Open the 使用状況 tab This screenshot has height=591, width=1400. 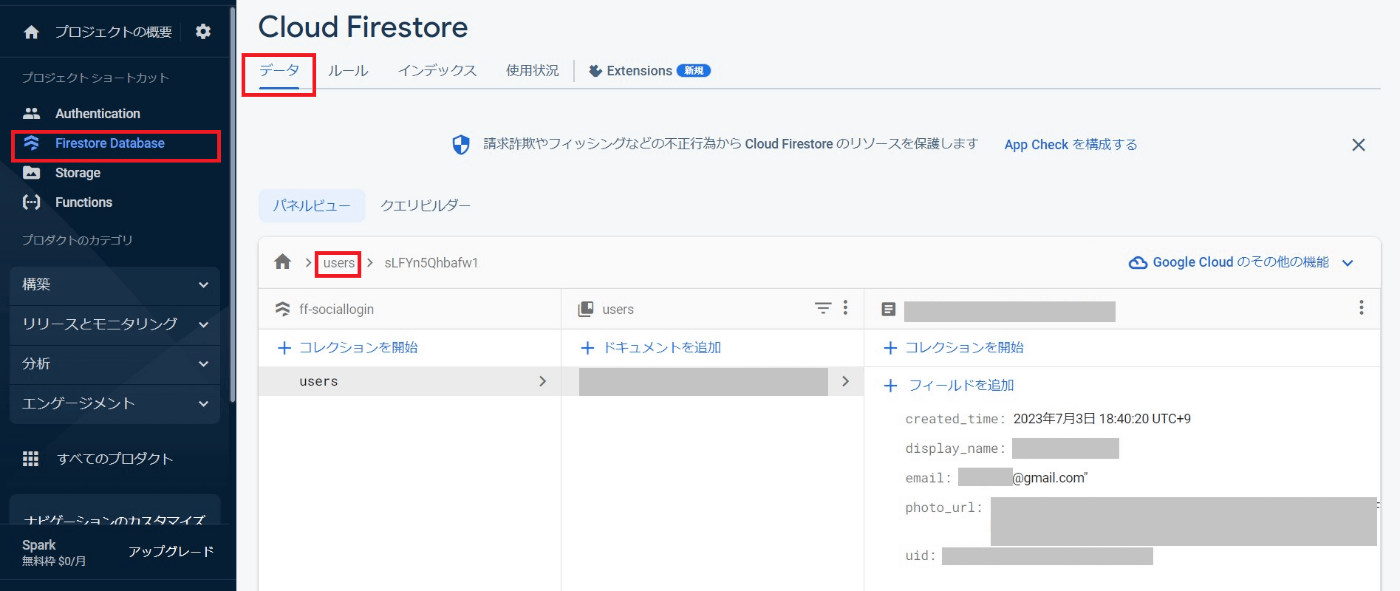[x=532, y=71]
